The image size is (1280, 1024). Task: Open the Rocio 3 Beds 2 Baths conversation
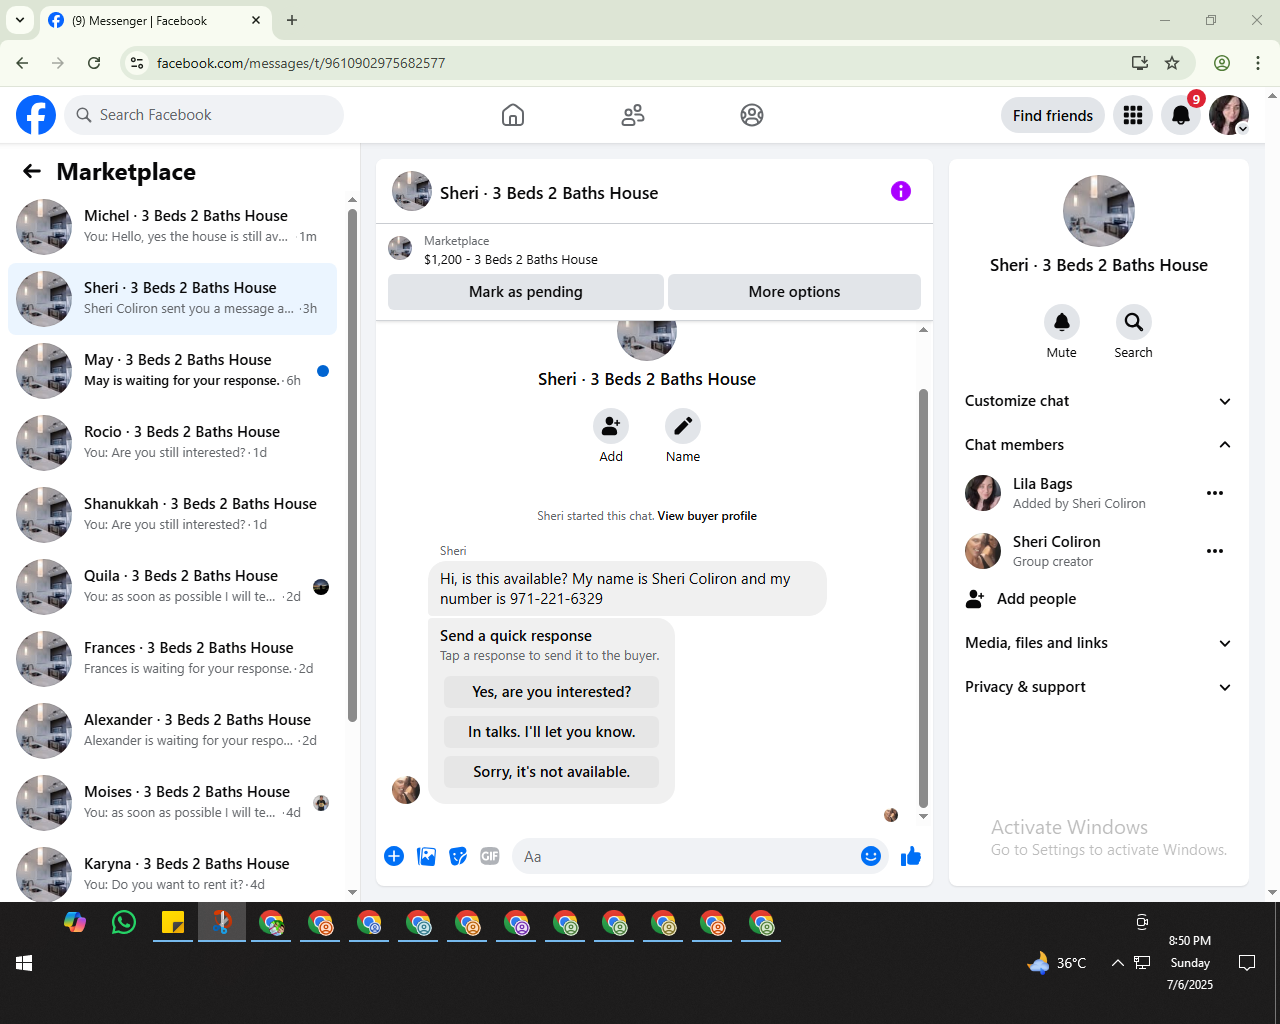tap(172, 443)
